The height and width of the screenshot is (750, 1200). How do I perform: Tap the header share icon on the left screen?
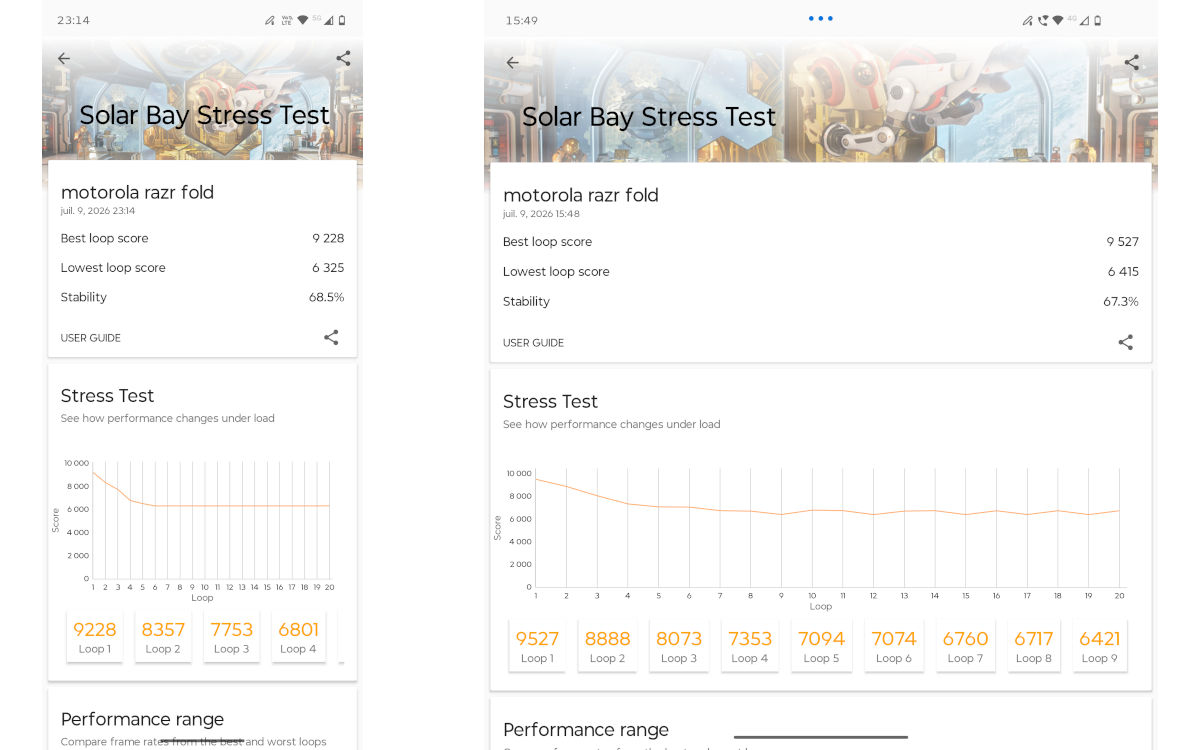tap(343, 59)
